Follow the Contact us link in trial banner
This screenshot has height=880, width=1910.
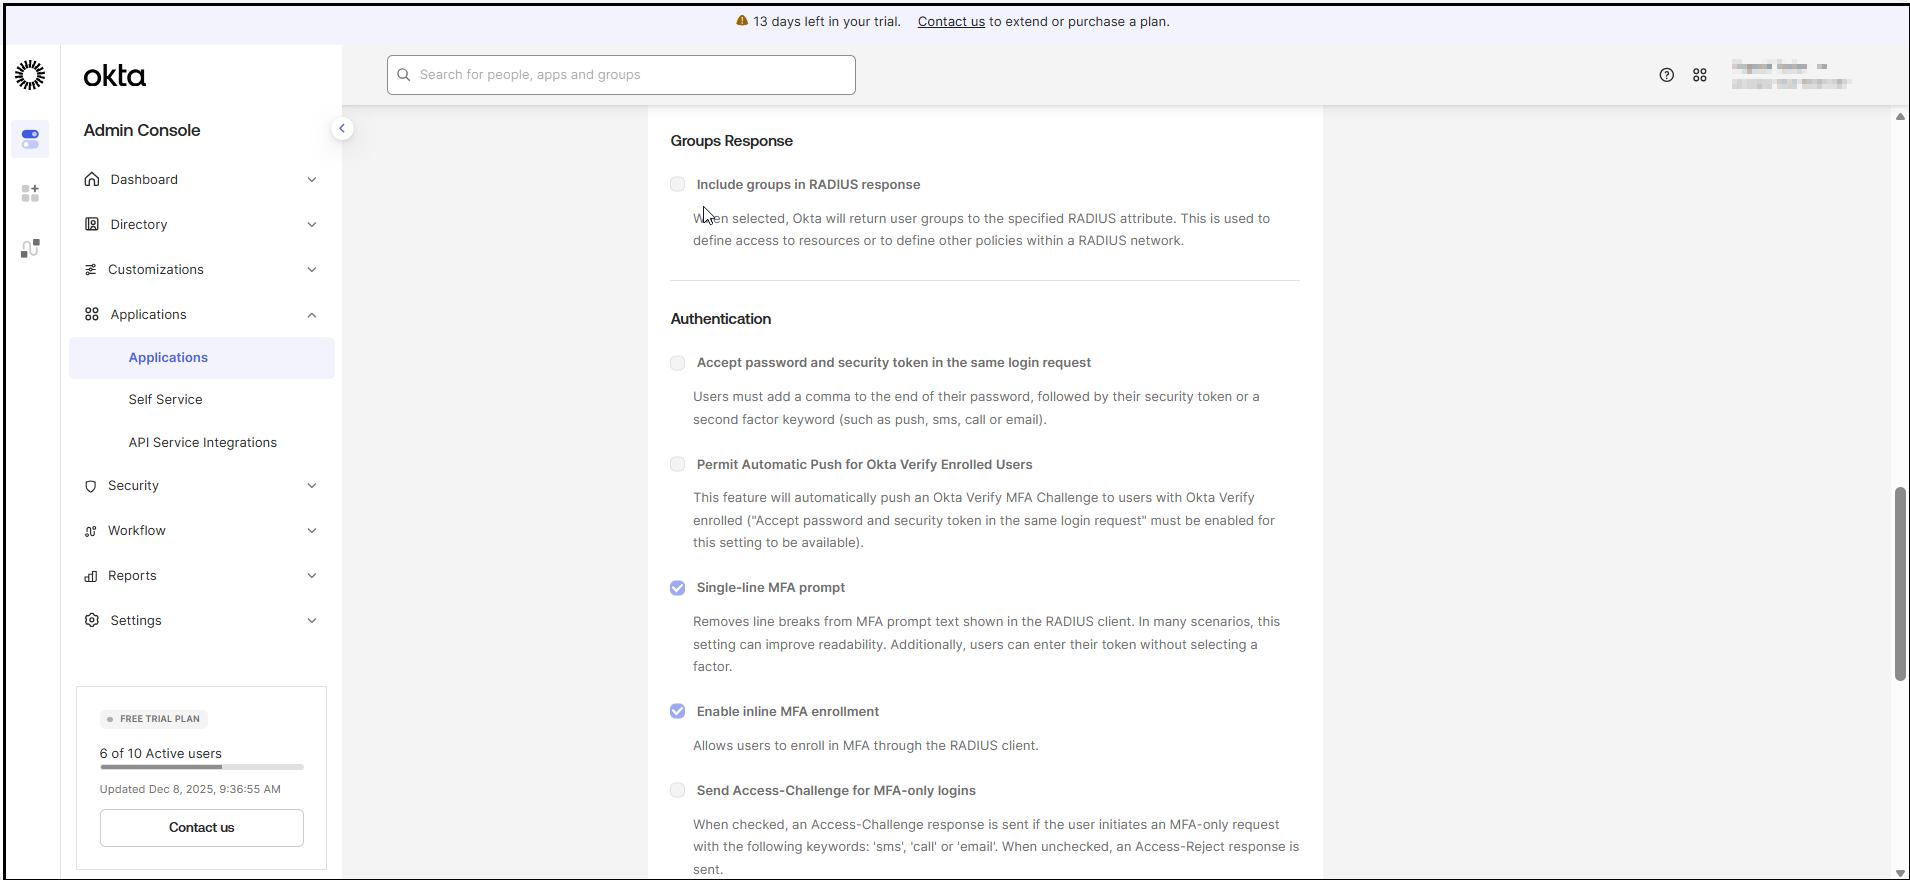pyautogui.click(x=951, y=21)
